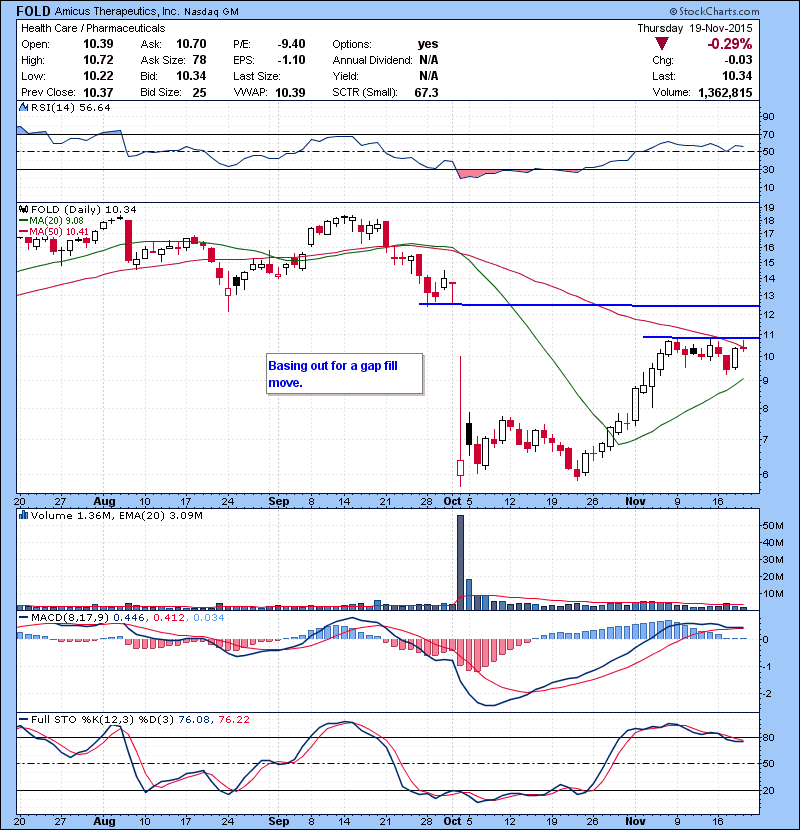Image resolution: width=800 pixels, height=830 pixels.
Task: Click the VWAP value 10.39
Action: pyautogui.click(x=290, y=92)
